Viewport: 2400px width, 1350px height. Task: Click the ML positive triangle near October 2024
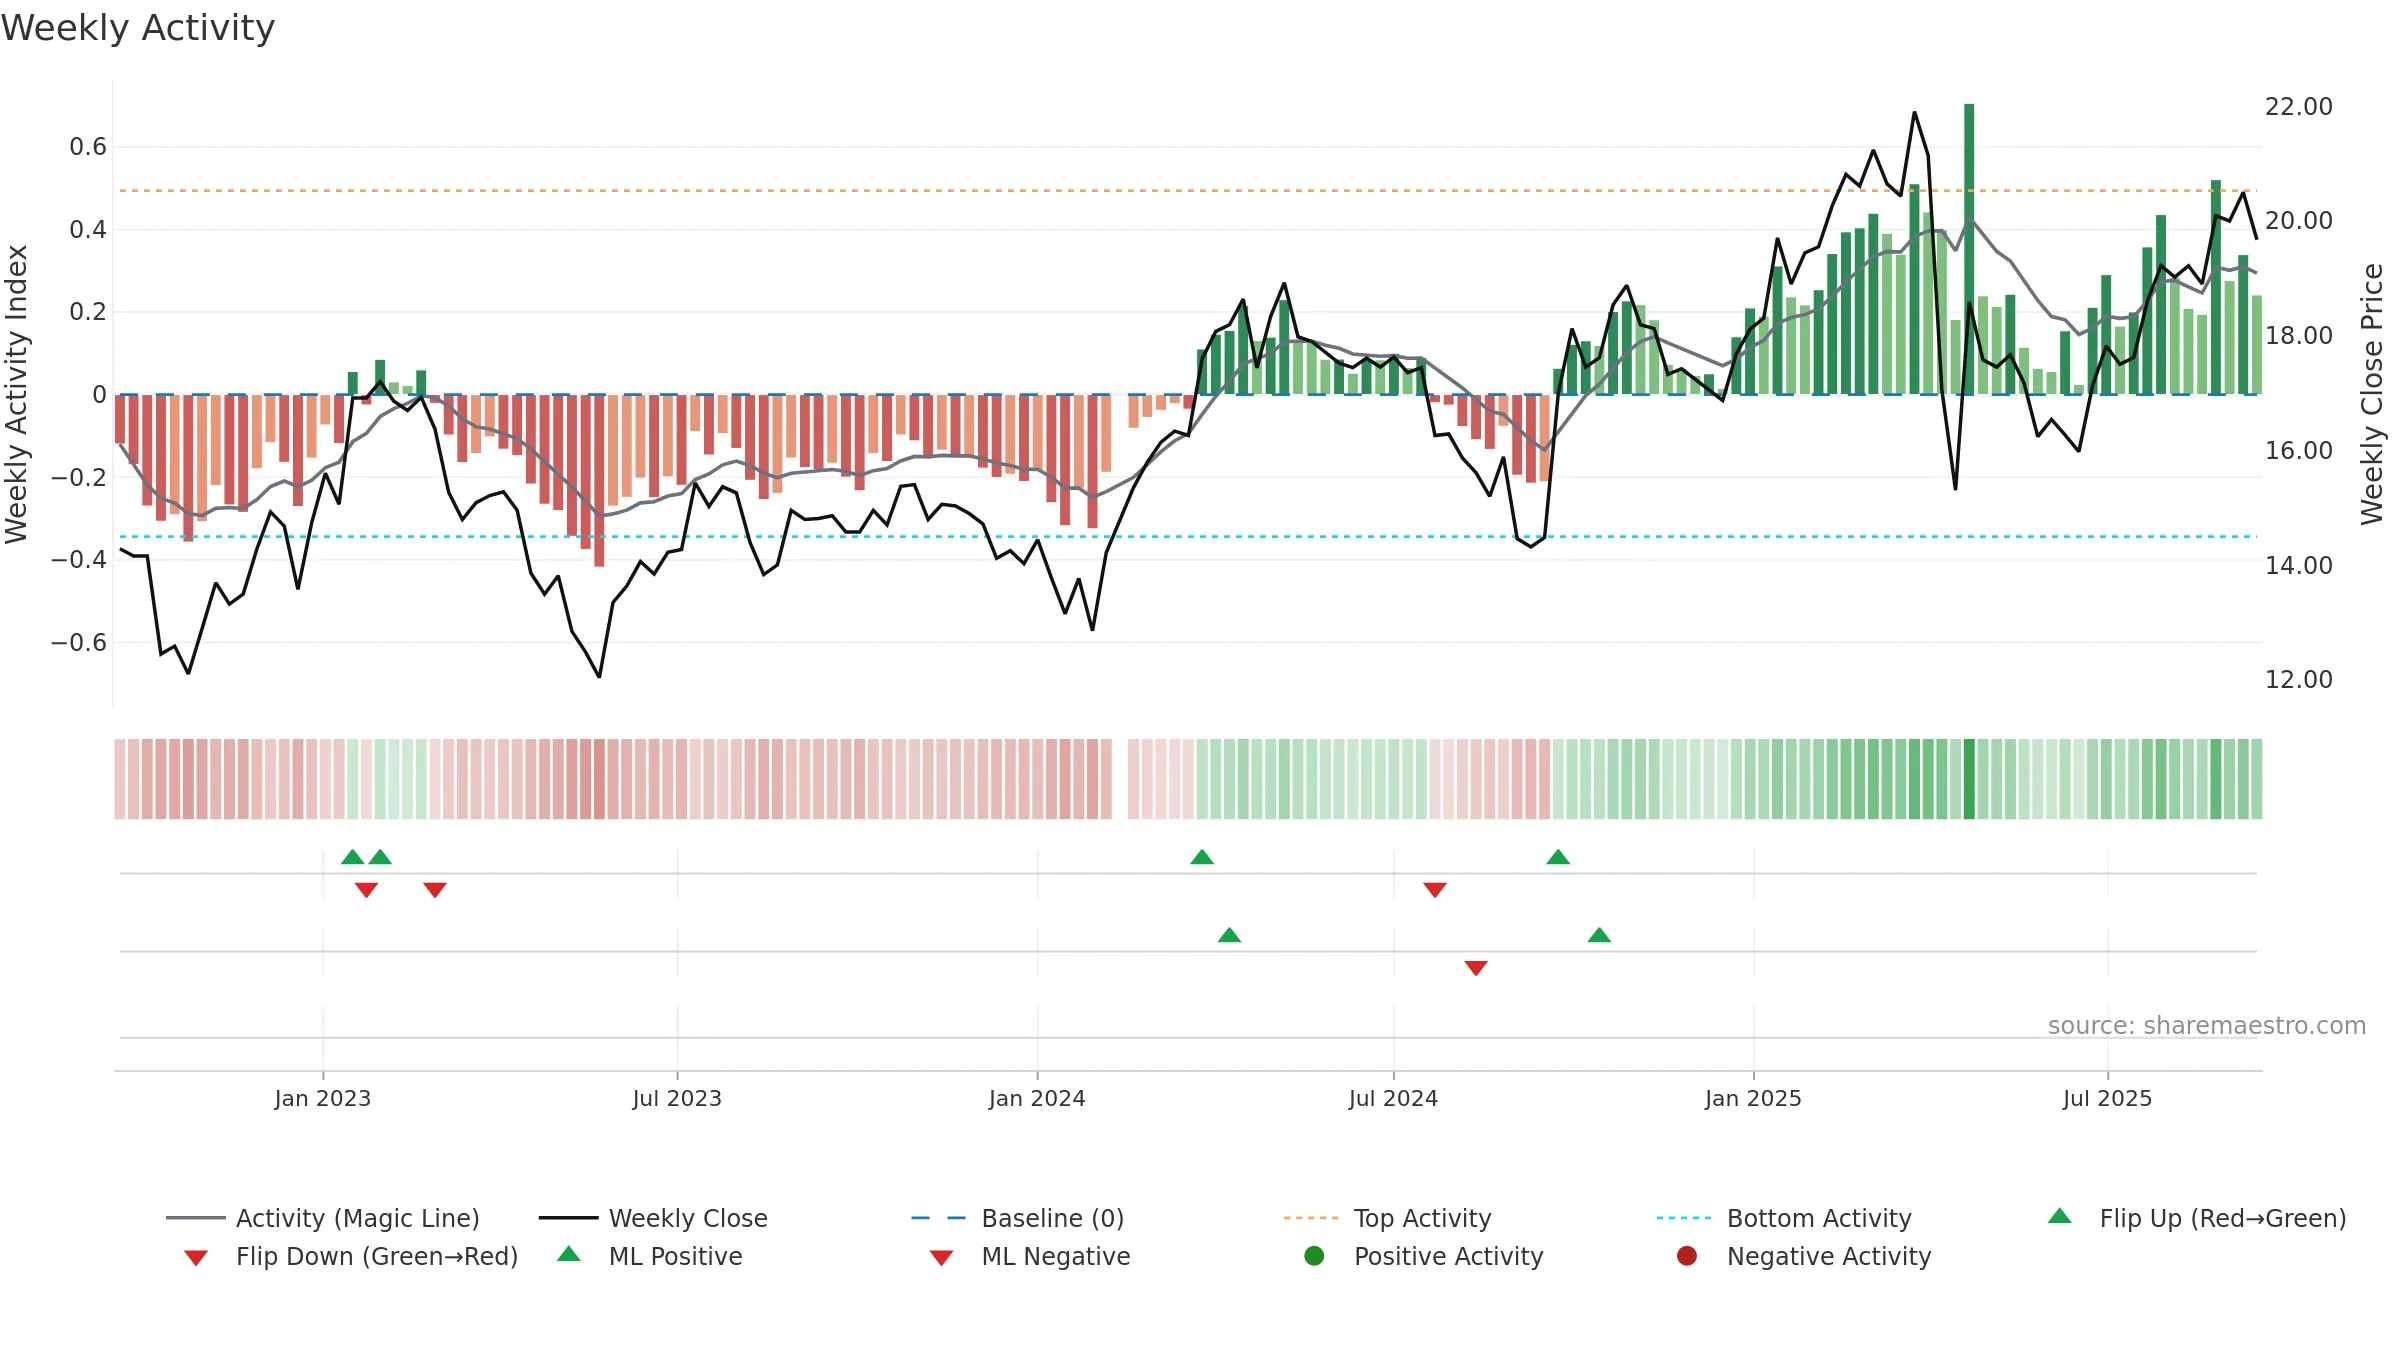1599,935
